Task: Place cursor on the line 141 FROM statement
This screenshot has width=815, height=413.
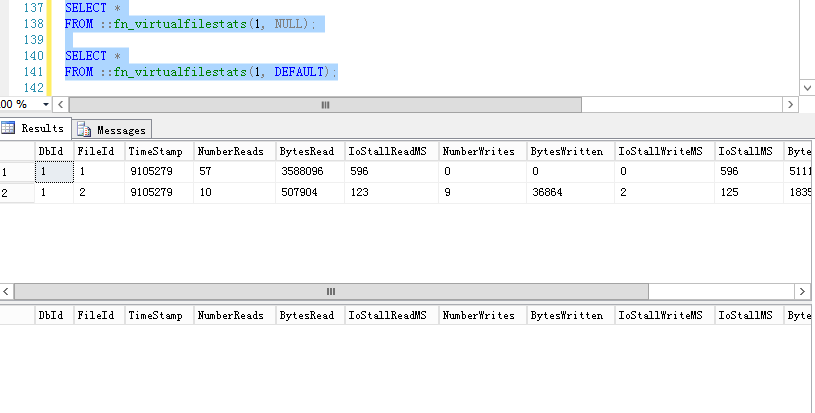Action: coord(200,72)
